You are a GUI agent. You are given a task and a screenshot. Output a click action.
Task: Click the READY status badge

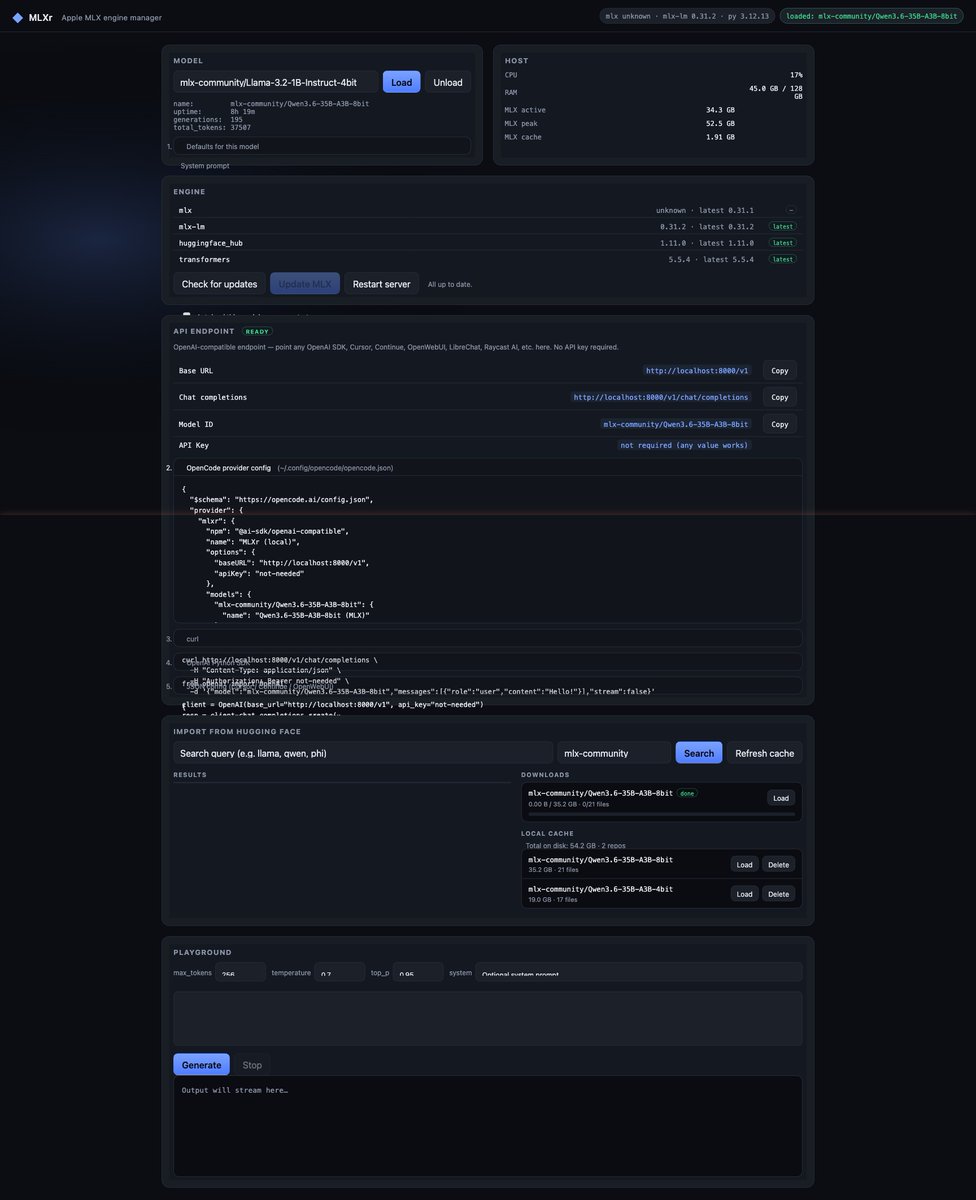pos(257,331)
